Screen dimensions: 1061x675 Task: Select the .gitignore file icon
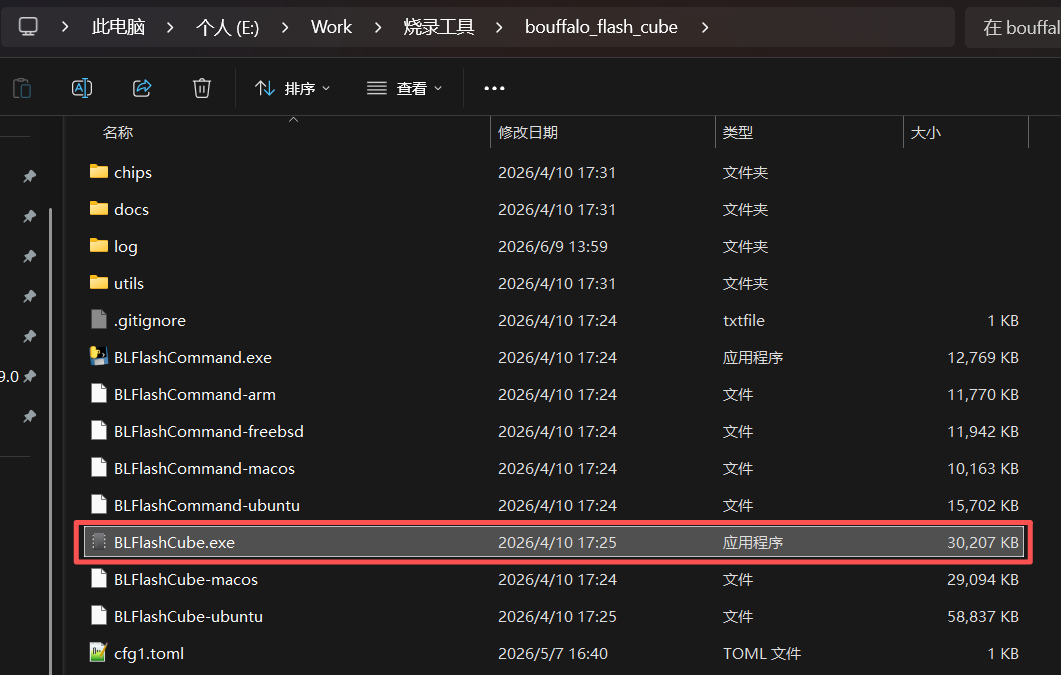pos(99,320)
